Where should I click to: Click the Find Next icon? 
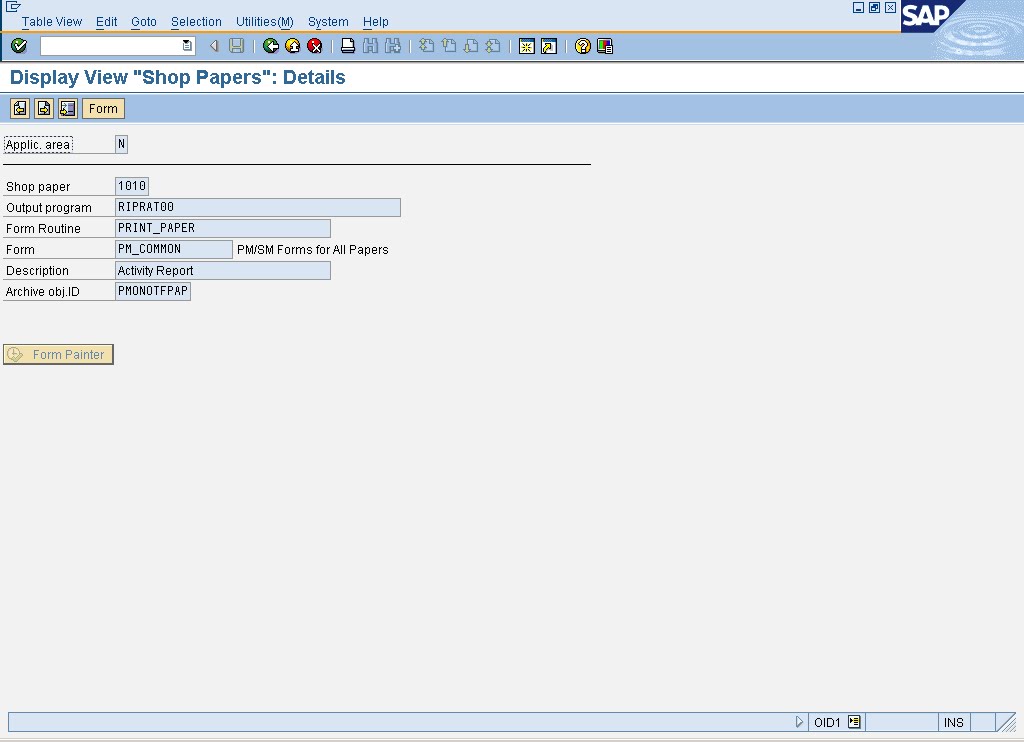click(390, 45)
